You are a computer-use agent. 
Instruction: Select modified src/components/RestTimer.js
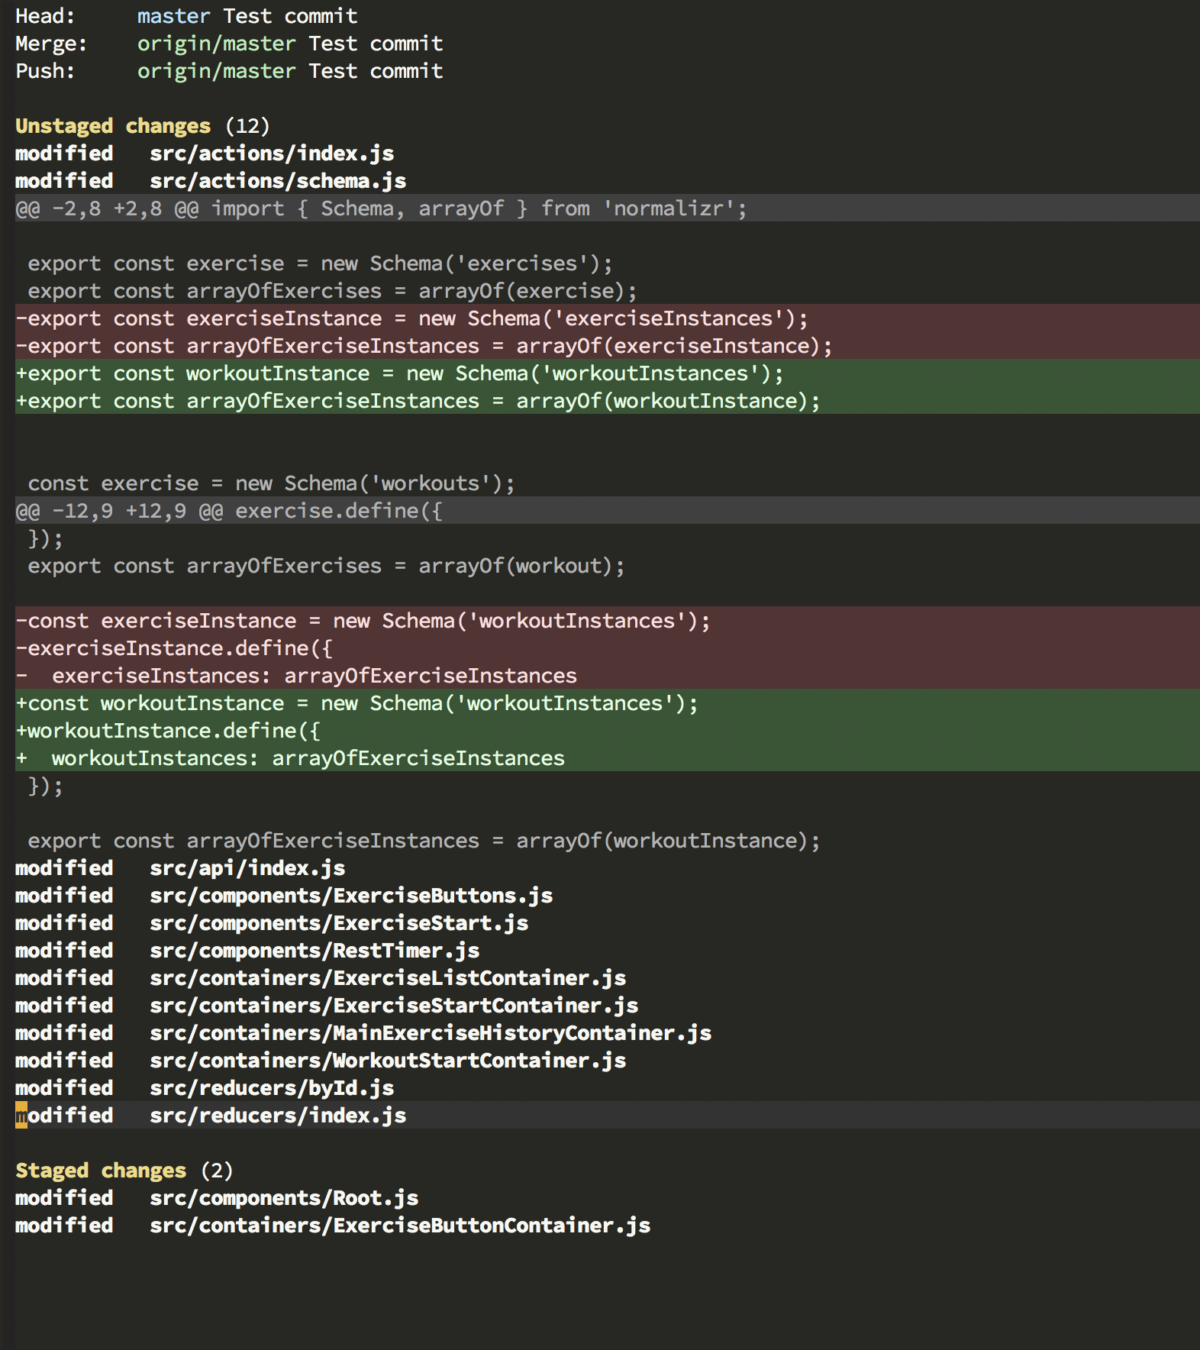click(x=313, y=950)
